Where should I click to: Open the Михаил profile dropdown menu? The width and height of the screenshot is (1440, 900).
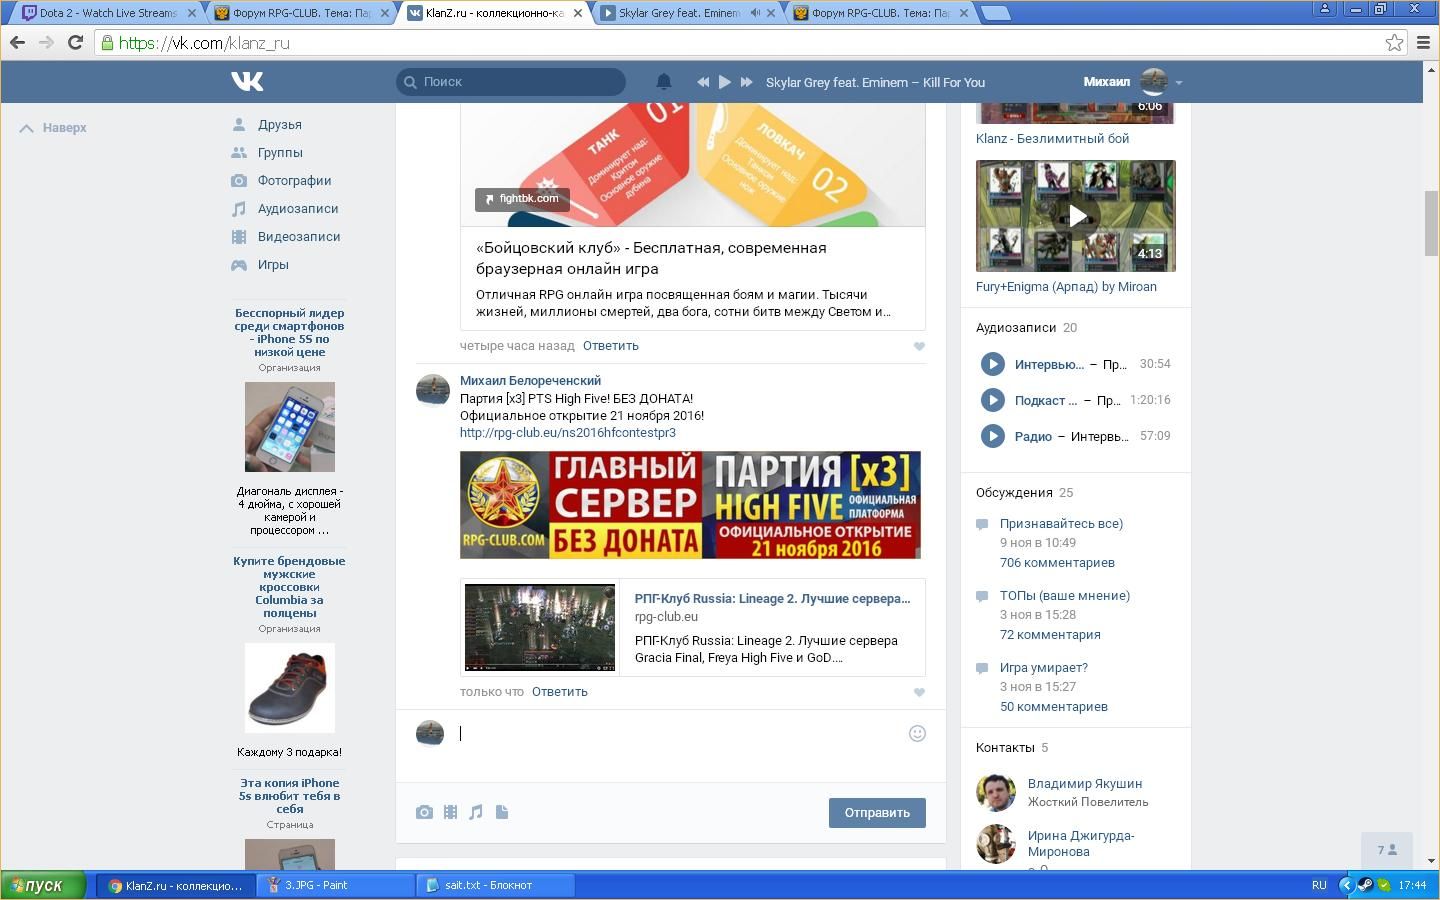[1133, 82]
